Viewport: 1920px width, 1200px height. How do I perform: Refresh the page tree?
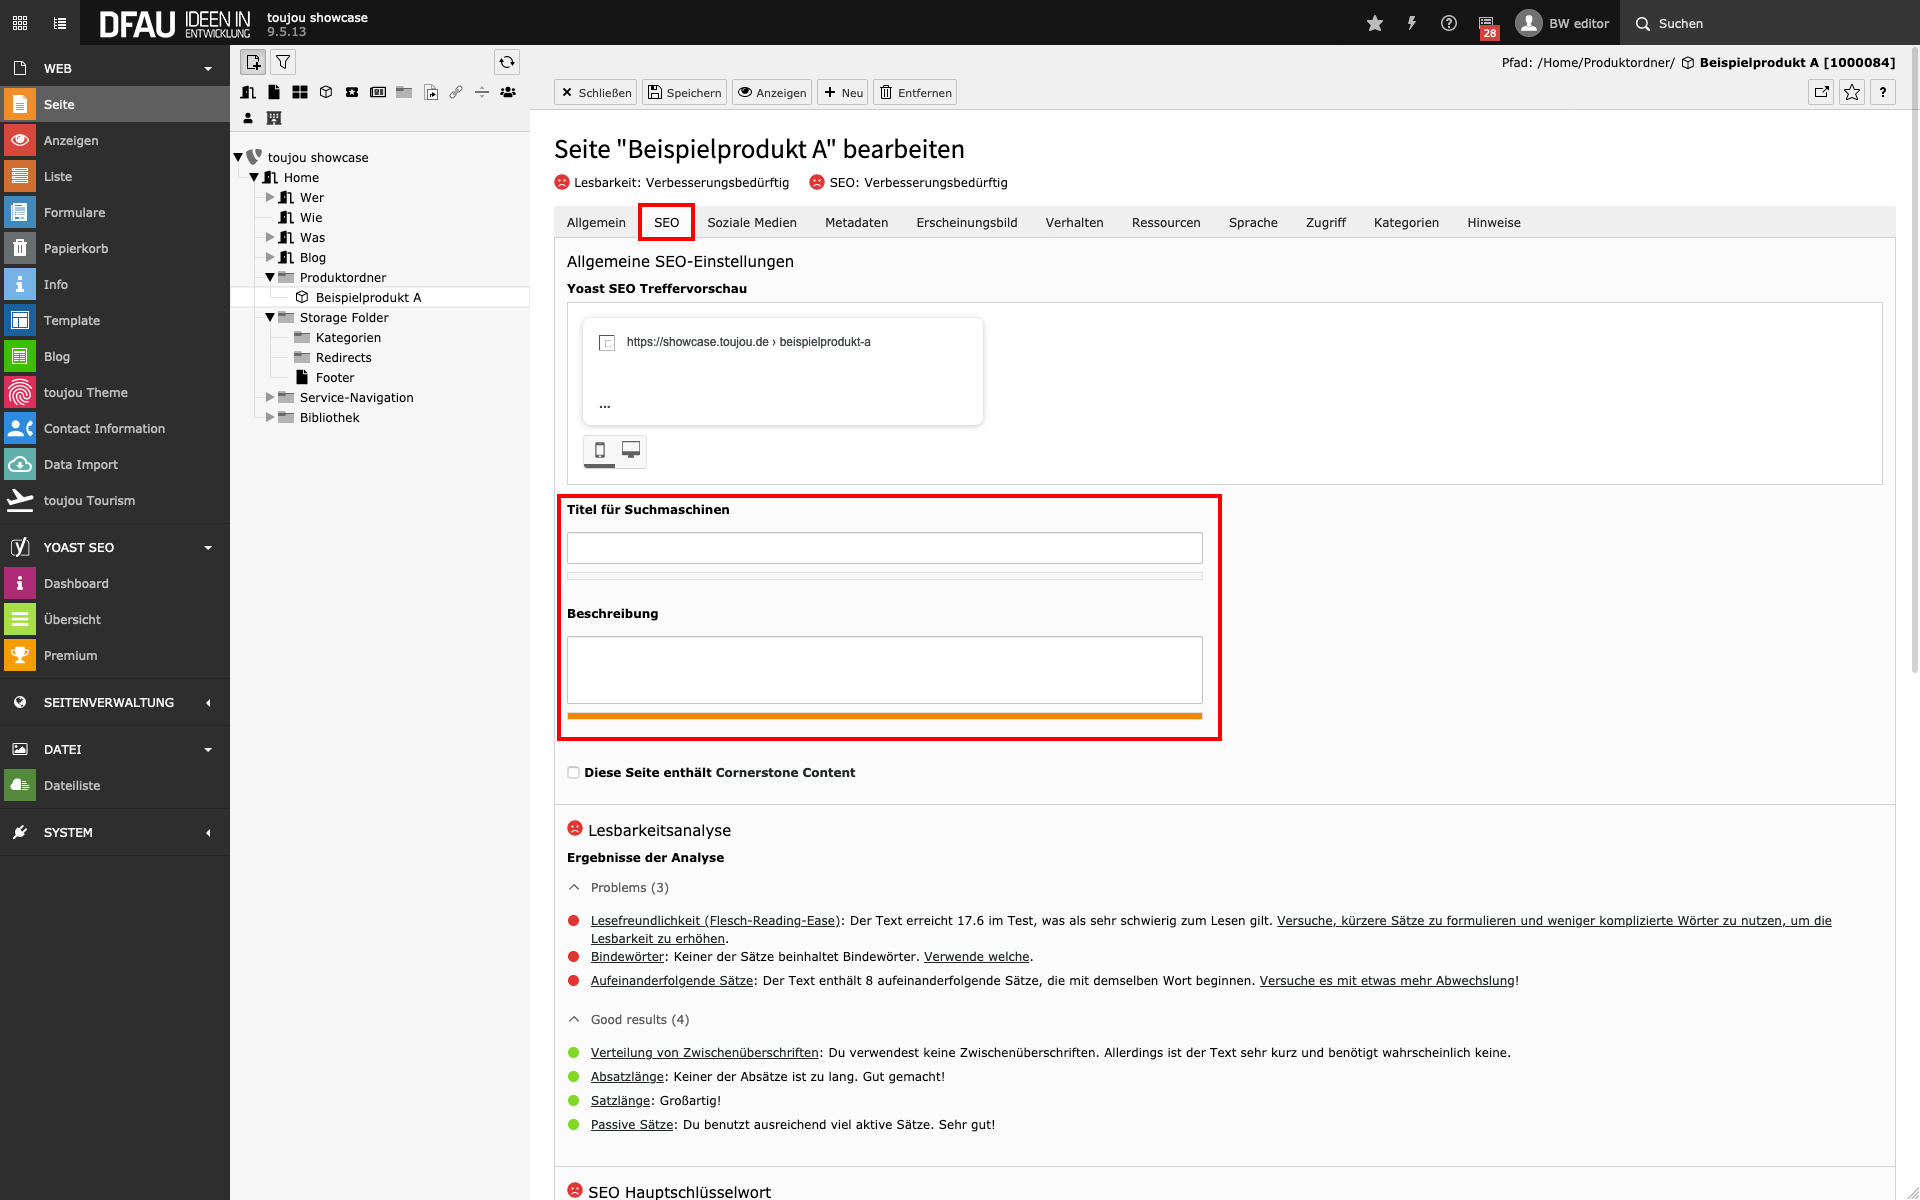(x=507, y=62)
